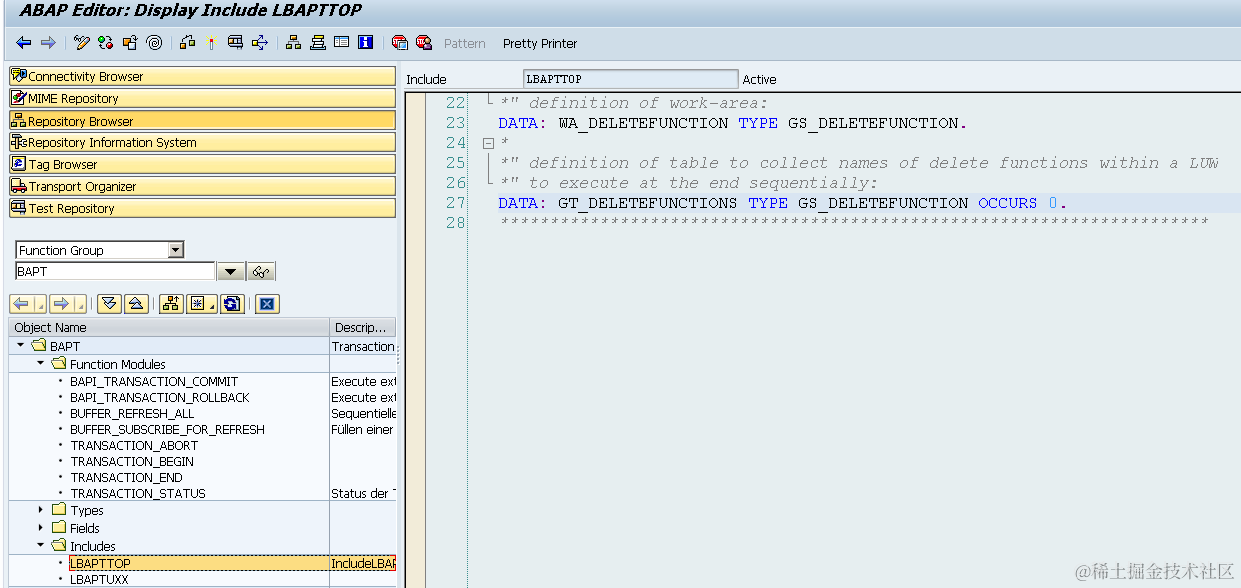The image size is (1241, 588).
Task: Click the Pattern button
Action: tap(465, 43)
